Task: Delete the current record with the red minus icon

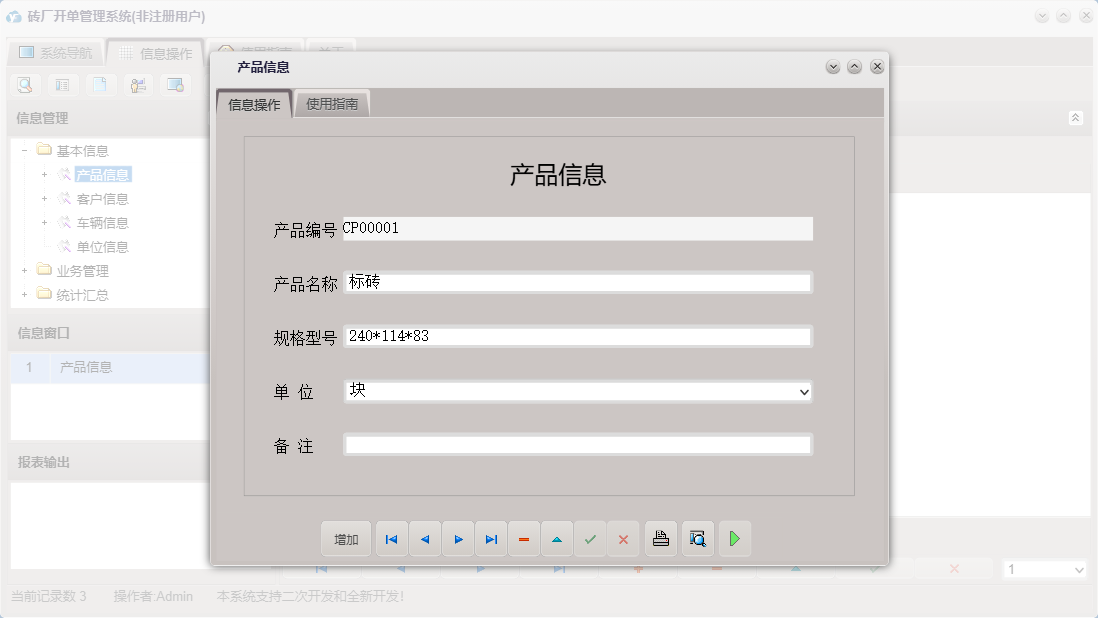Action: pyautogui.click(x=524, y=539)
